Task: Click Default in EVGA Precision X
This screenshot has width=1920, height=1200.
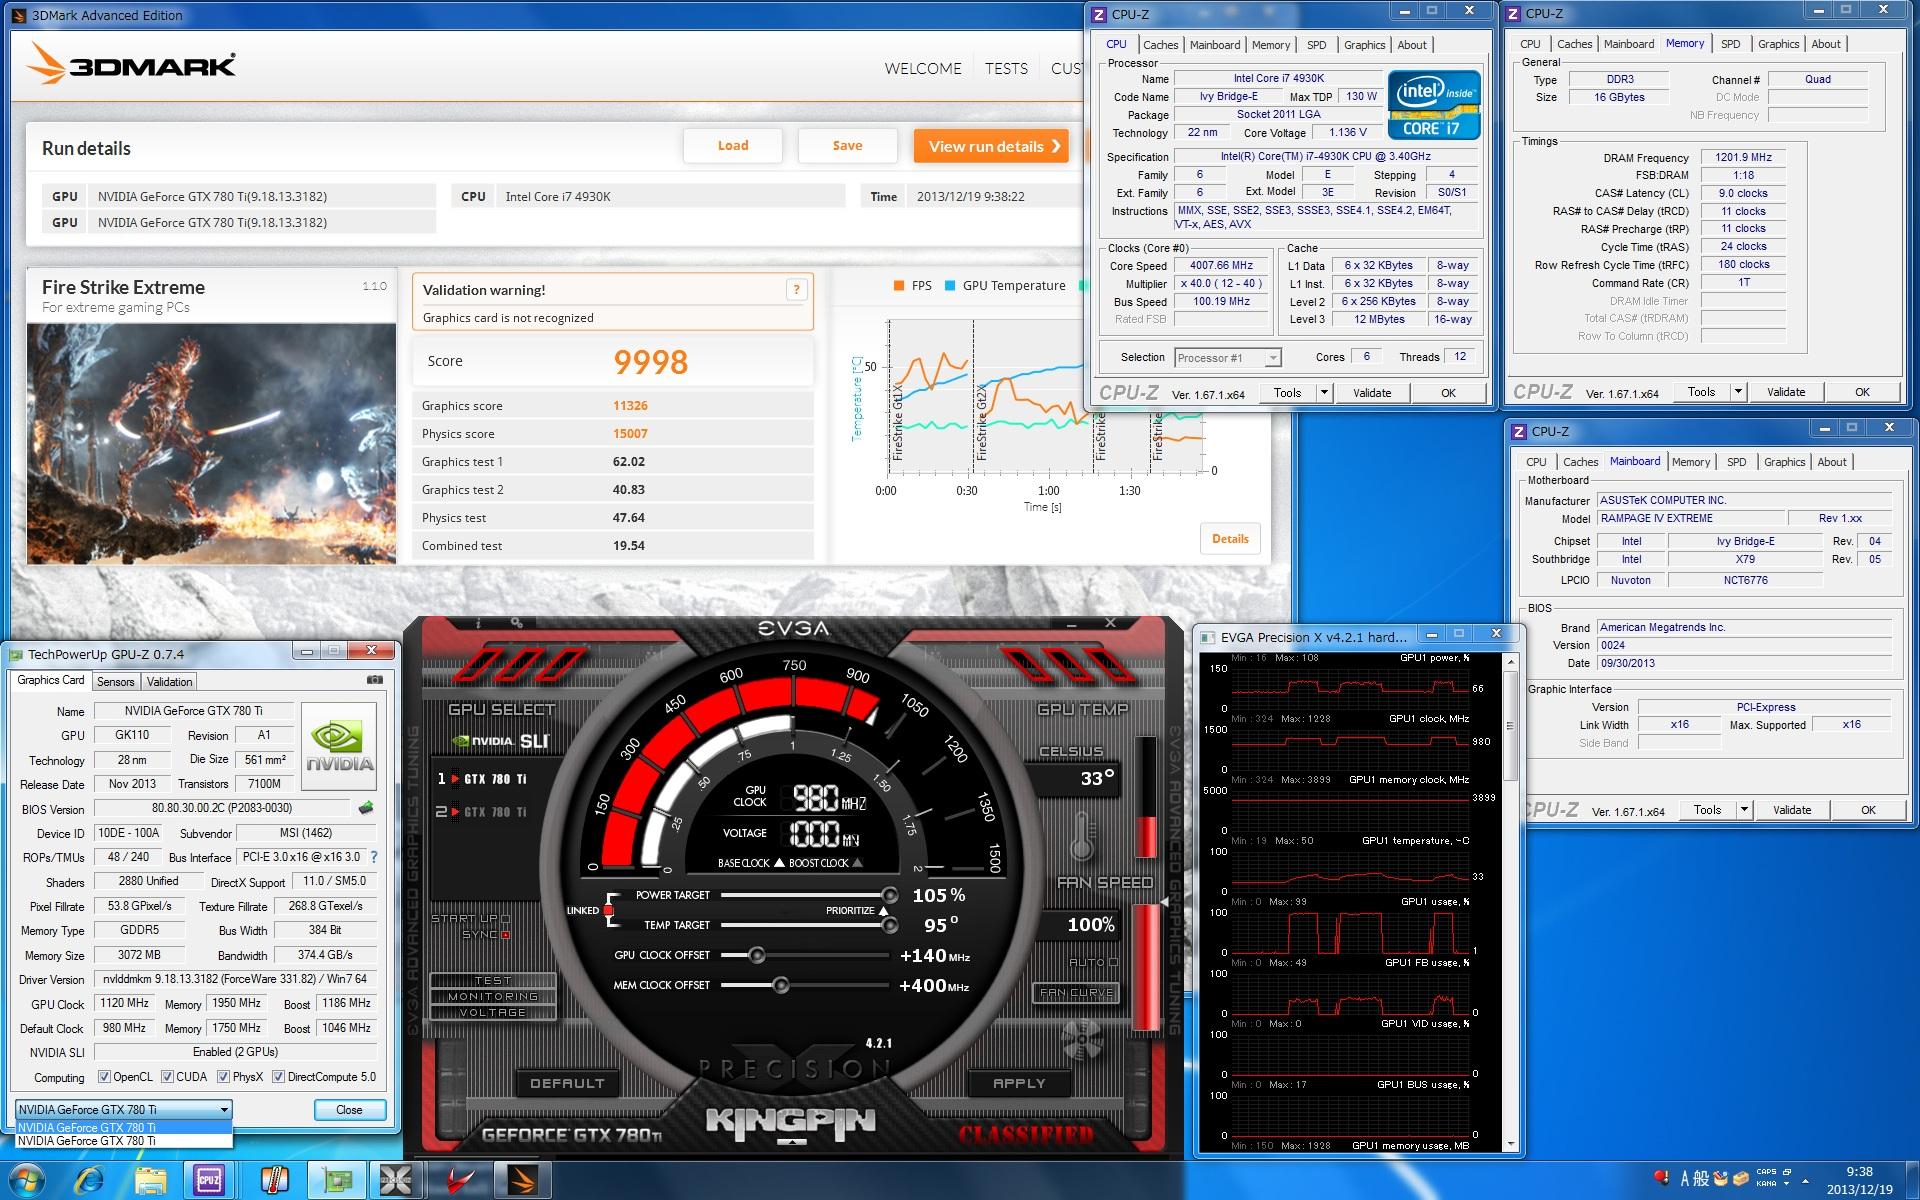Action: (x=567, y=1083)
